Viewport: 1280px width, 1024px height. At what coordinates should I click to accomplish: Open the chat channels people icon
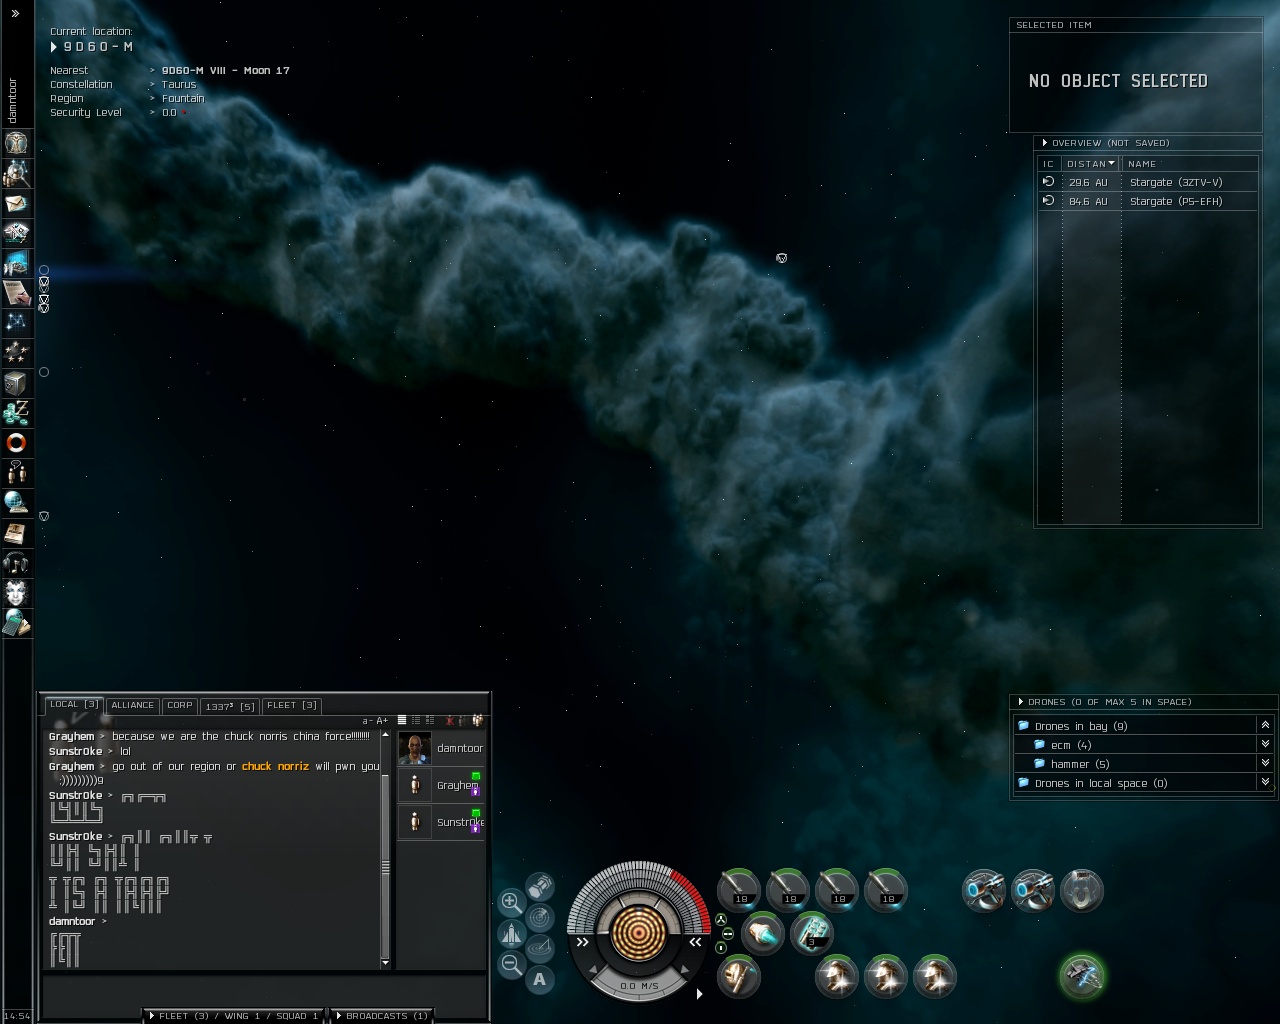coord(16,472)
